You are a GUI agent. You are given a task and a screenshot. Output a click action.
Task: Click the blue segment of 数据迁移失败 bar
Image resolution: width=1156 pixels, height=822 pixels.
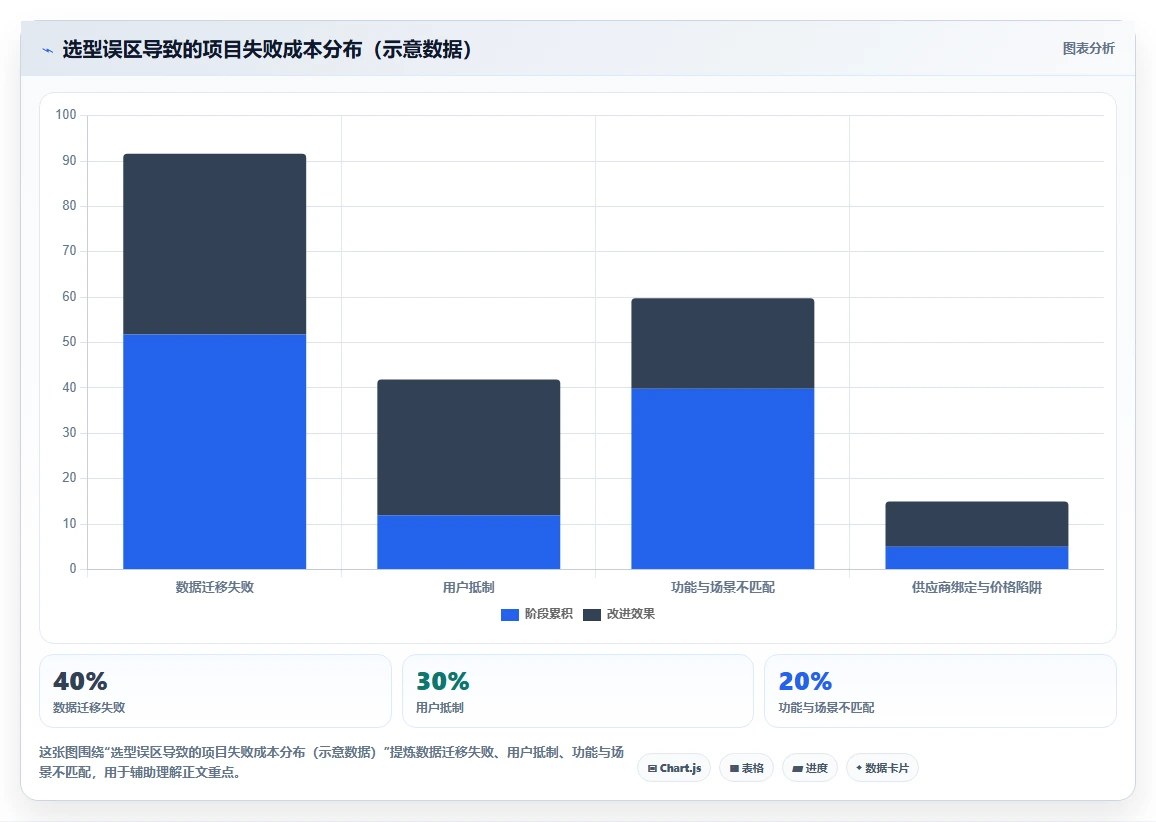[215, 451]
